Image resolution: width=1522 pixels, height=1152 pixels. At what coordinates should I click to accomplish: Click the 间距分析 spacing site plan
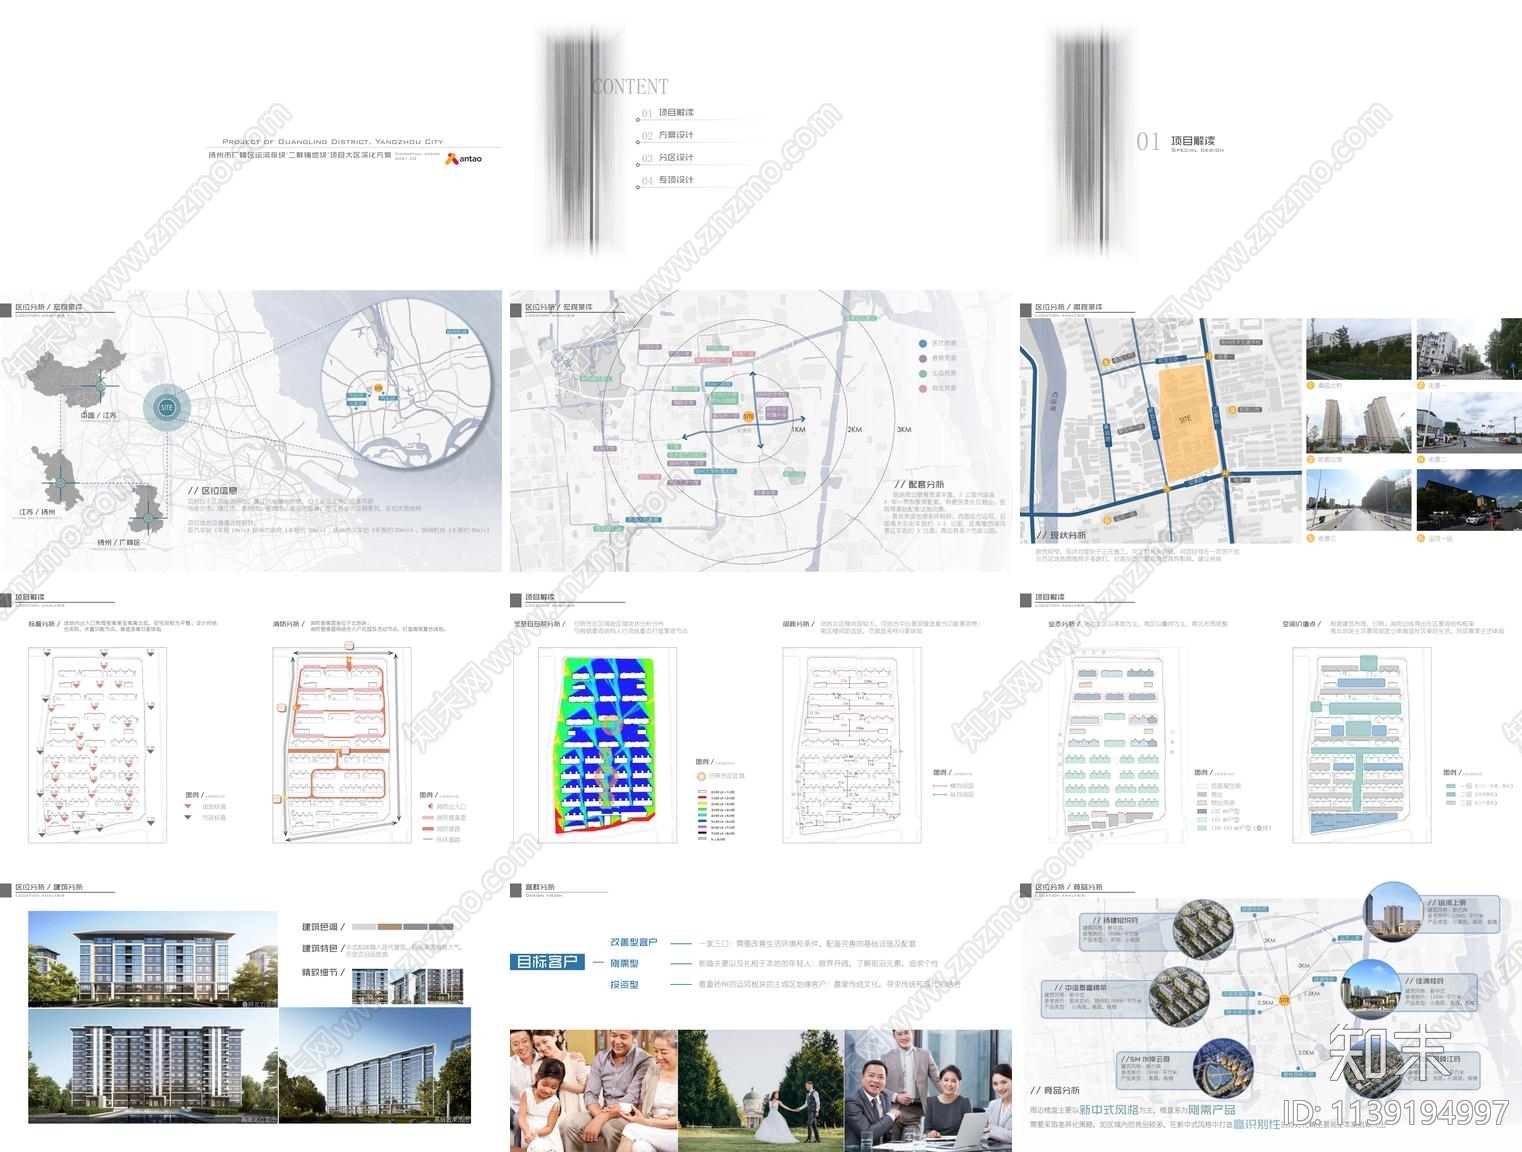pyautogui.click(x=852, y=745)
